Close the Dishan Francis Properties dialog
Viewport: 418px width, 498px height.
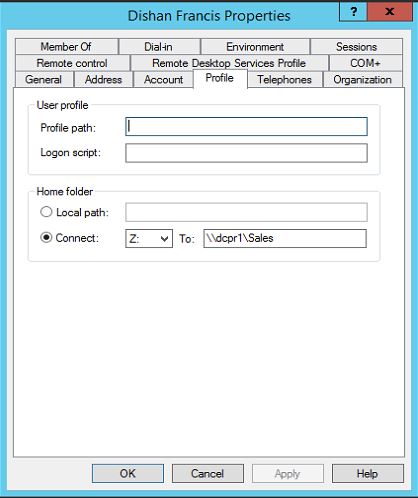(389, 12)
